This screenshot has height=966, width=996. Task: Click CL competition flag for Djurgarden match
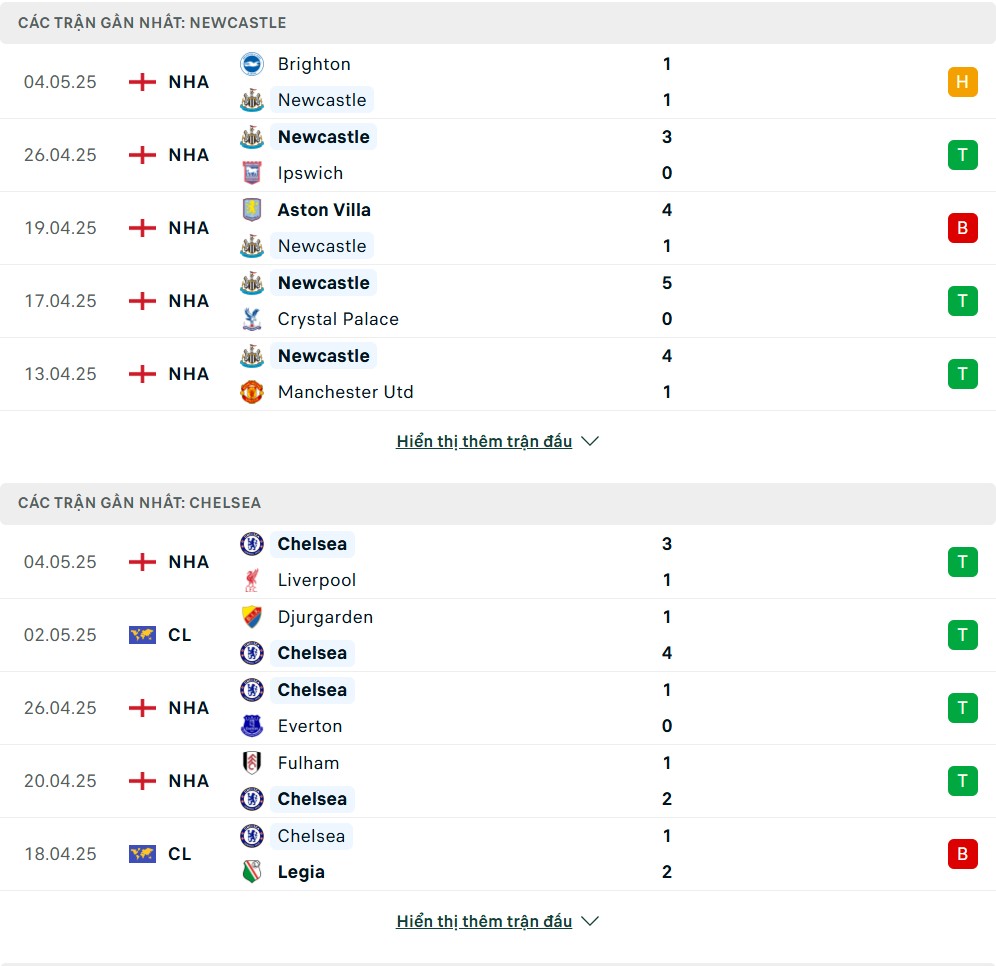(142, 635)
